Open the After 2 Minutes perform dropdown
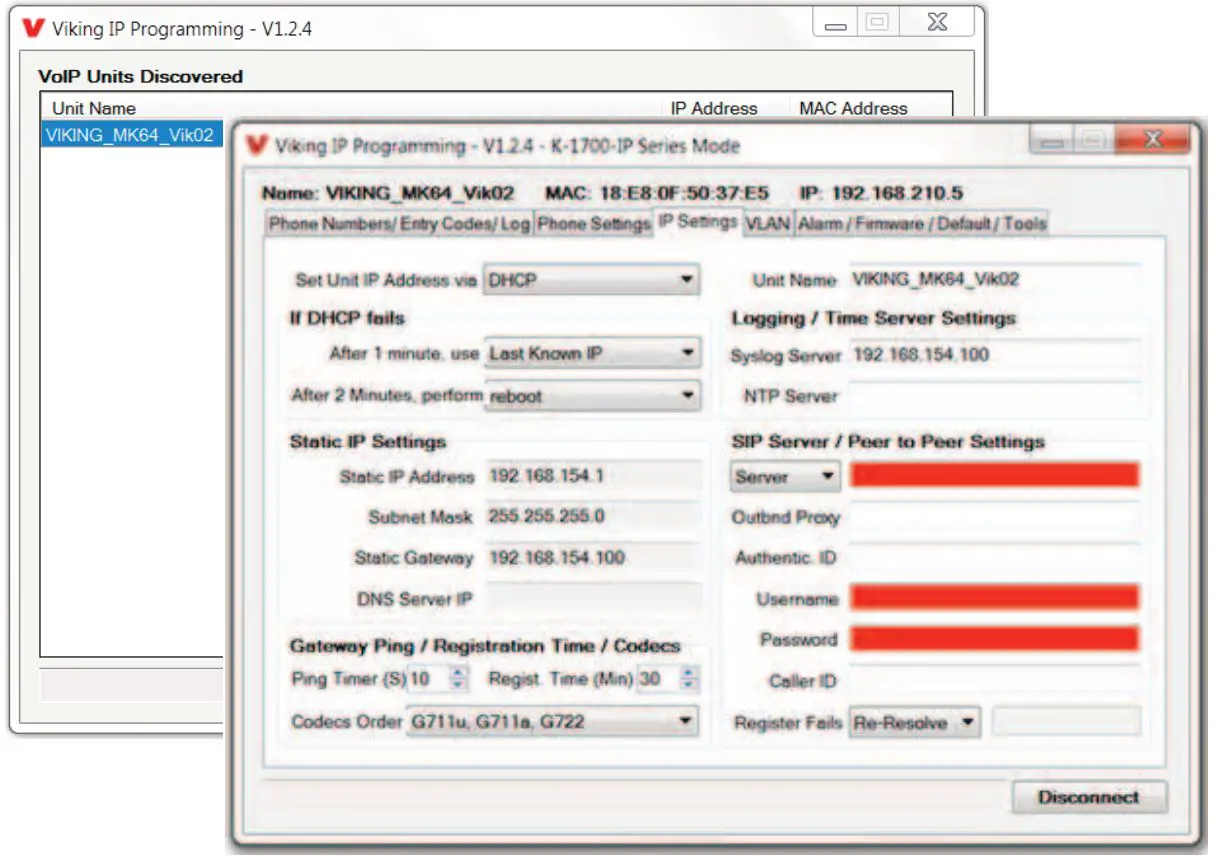 click(591, 396)
